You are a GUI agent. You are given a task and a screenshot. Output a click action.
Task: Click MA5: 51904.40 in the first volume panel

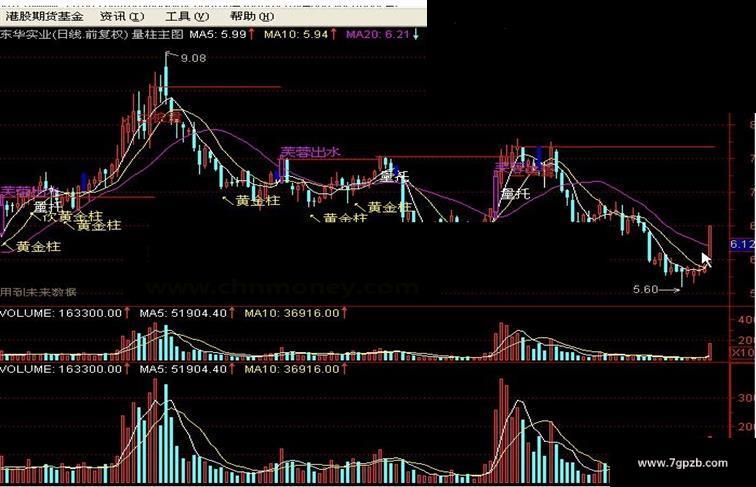[183, 313]
